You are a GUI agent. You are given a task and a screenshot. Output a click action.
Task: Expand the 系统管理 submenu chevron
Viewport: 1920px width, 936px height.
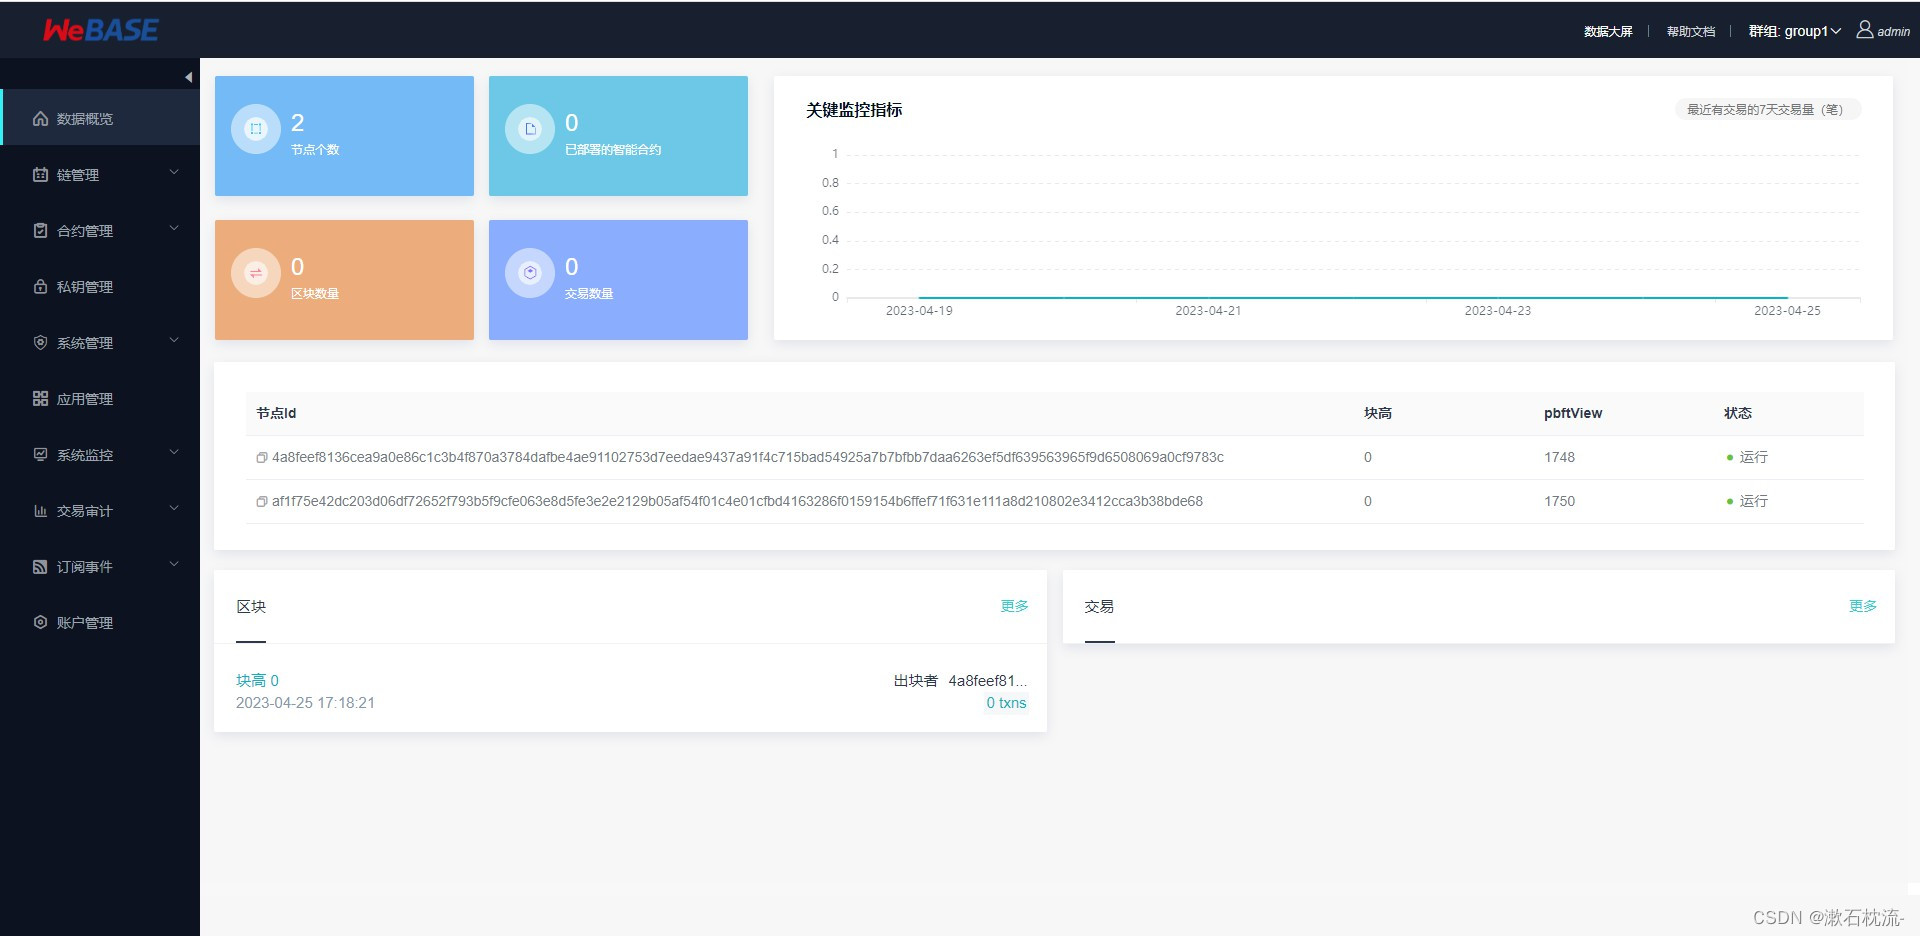click(174, 341)
